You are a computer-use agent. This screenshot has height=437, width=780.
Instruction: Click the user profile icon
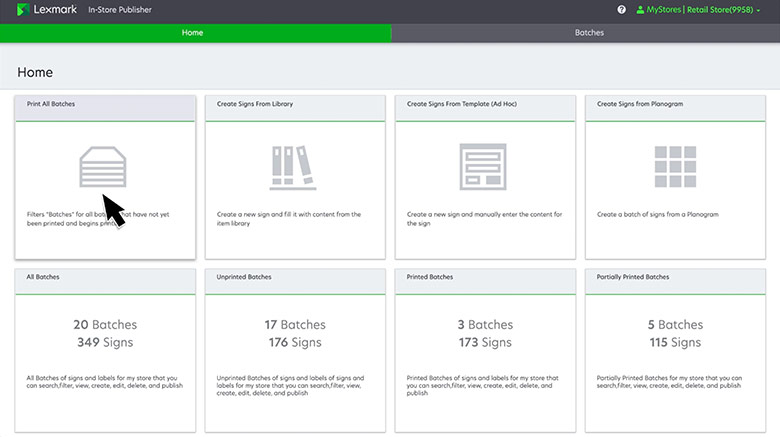(639, 10)
